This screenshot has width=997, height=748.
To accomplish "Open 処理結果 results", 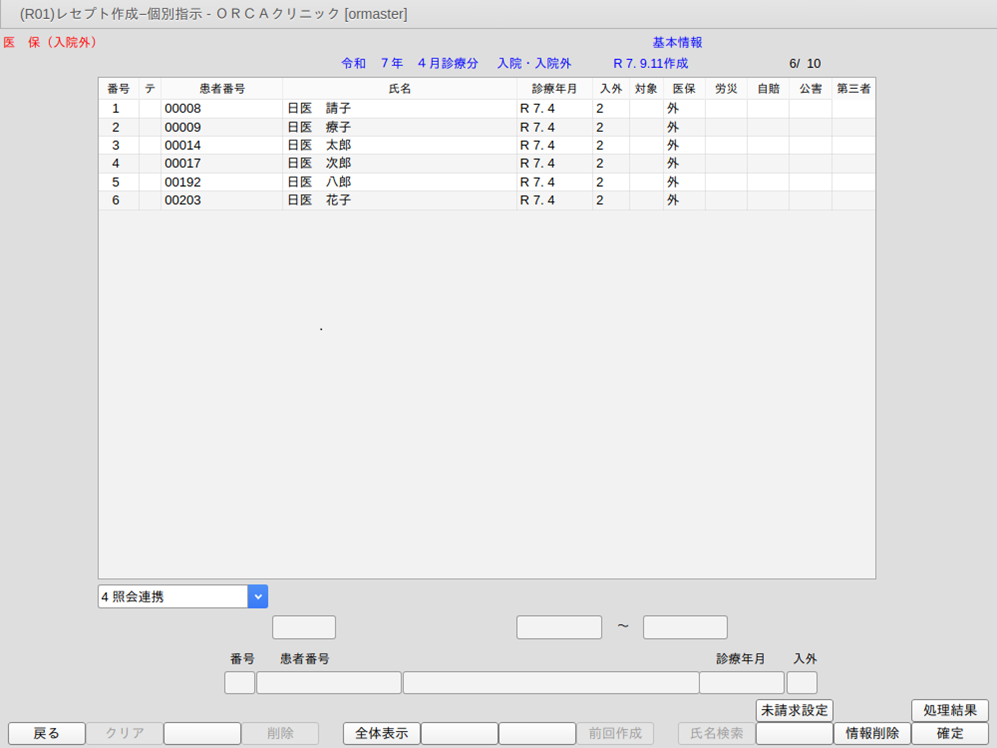I will click(950, 710).
